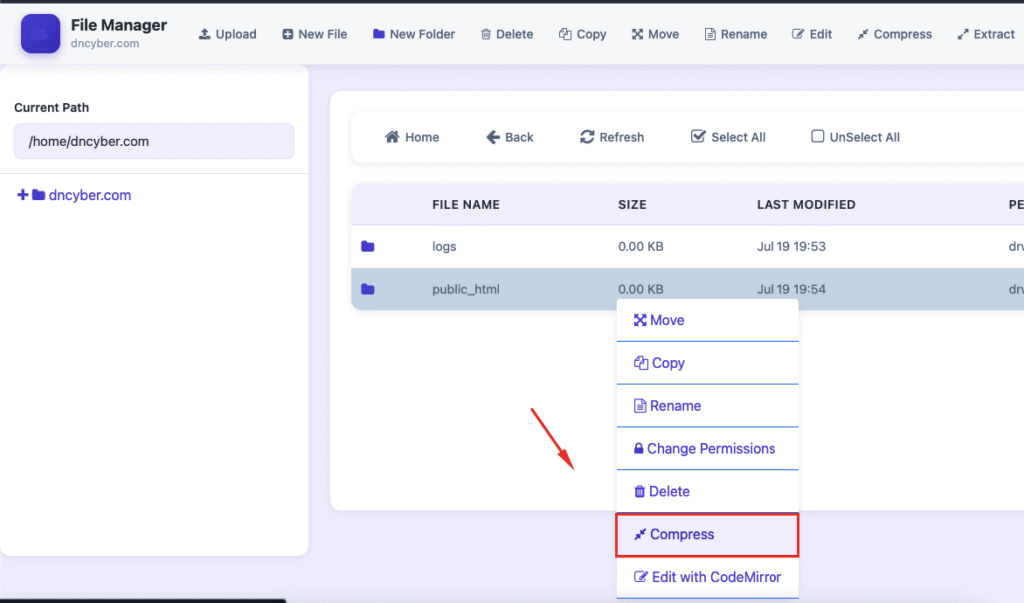Click the FILE NAME column header
Image resolution: width=1024 pixels, height=603 pixels.
(x=466, y=204)
